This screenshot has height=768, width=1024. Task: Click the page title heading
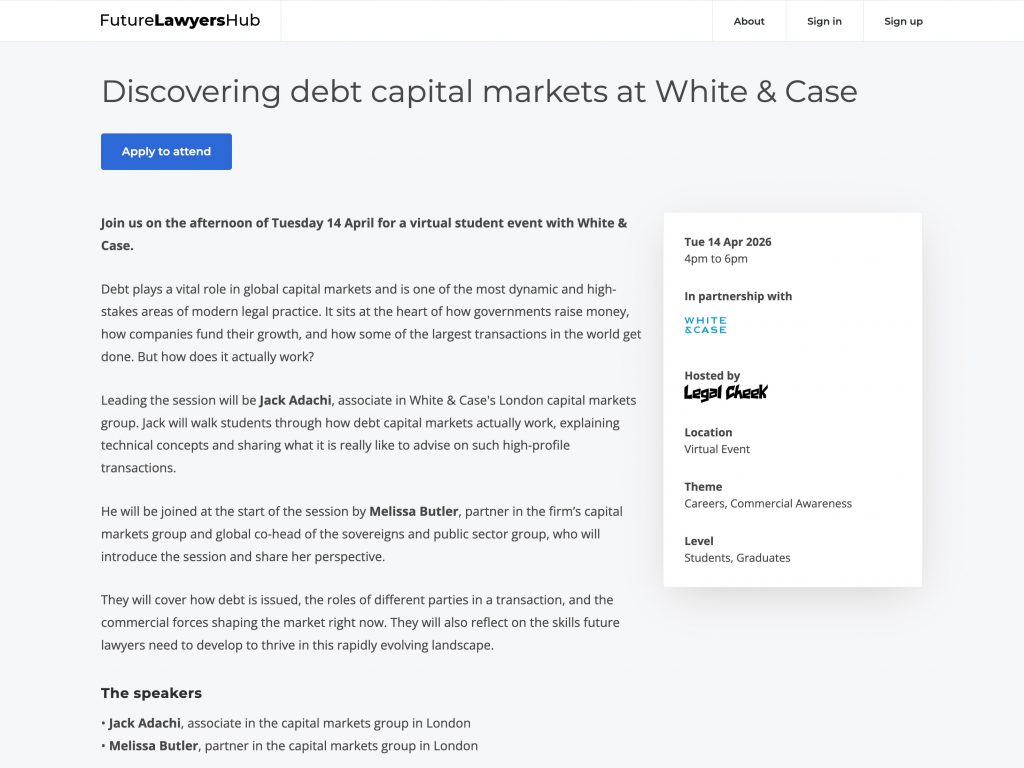(479, 92)
